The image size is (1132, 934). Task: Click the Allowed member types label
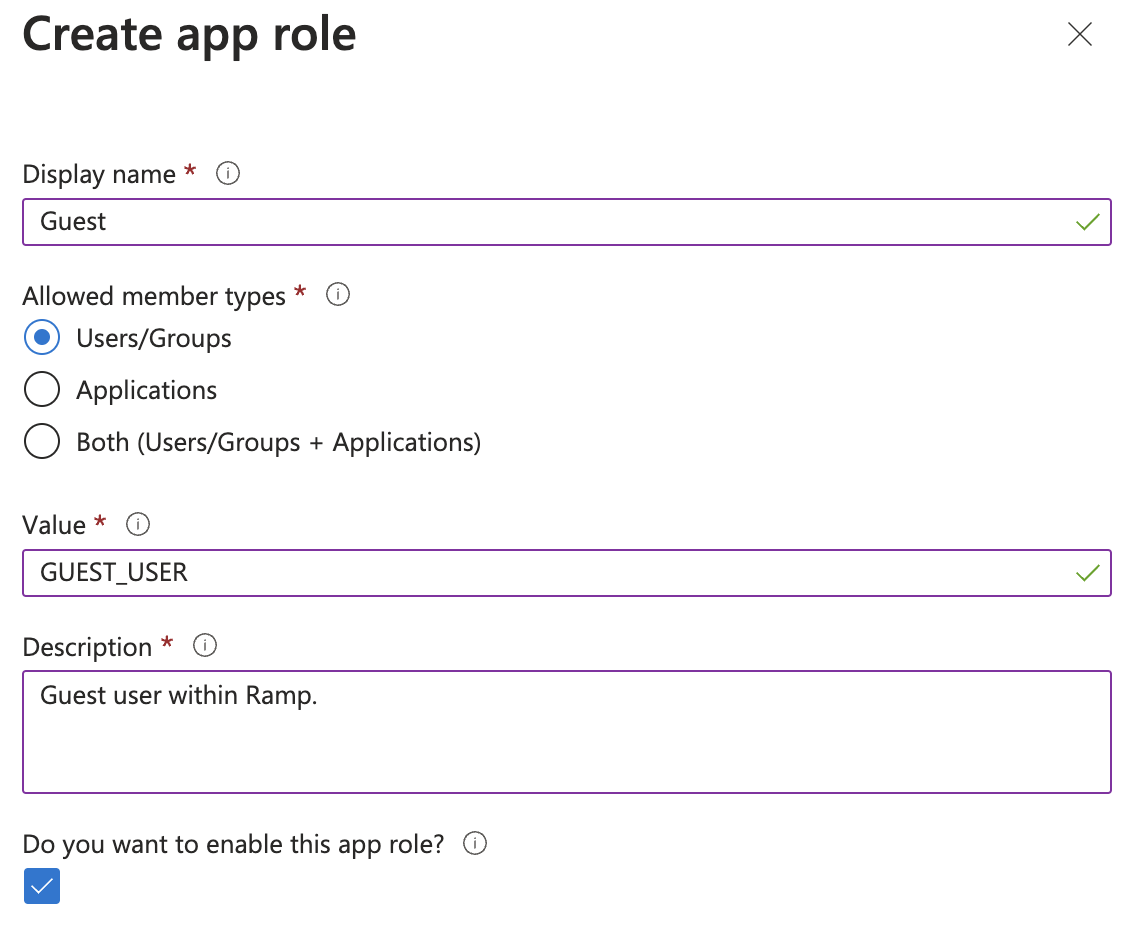click(154, 297)
